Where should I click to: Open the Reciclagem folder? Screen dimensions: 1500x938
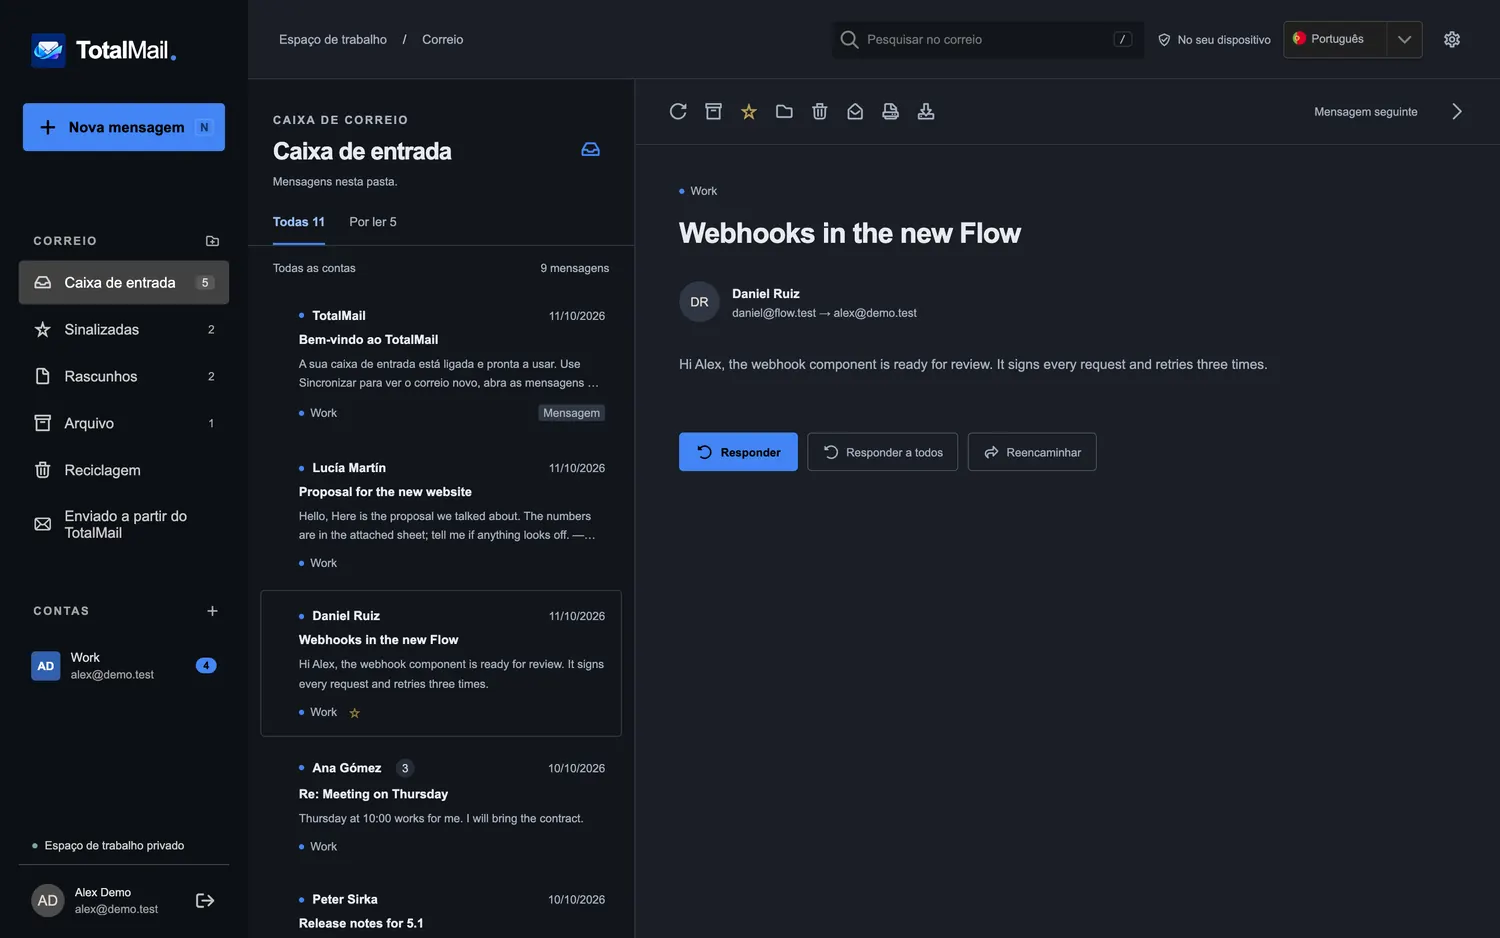pos(124,471)
